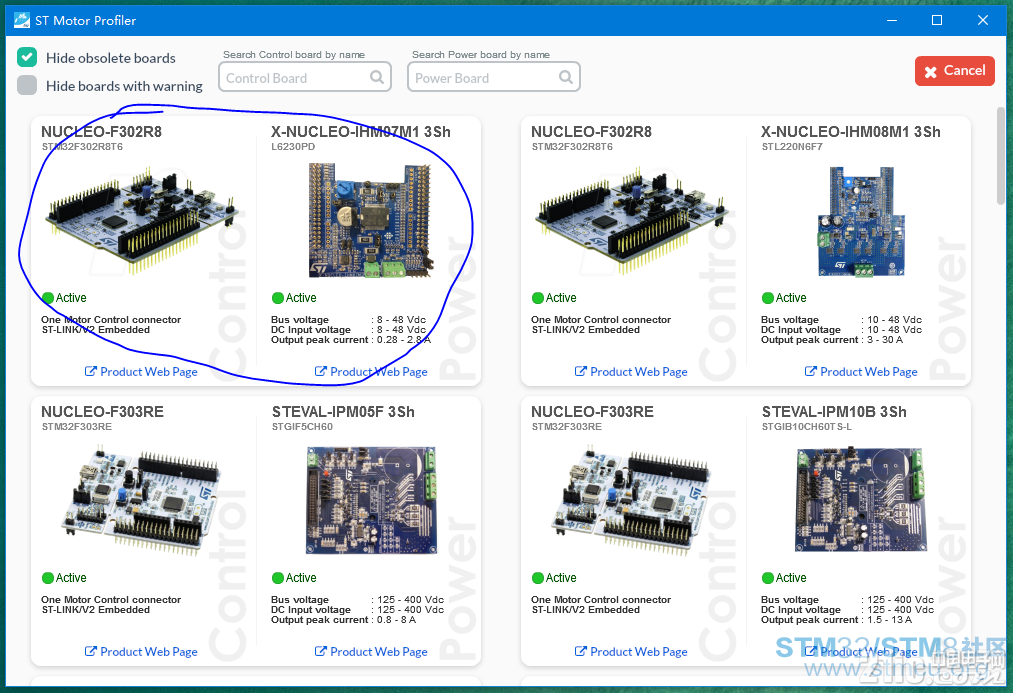Click the STGIB10CH60TS-L part number text

tap(807, 427)
